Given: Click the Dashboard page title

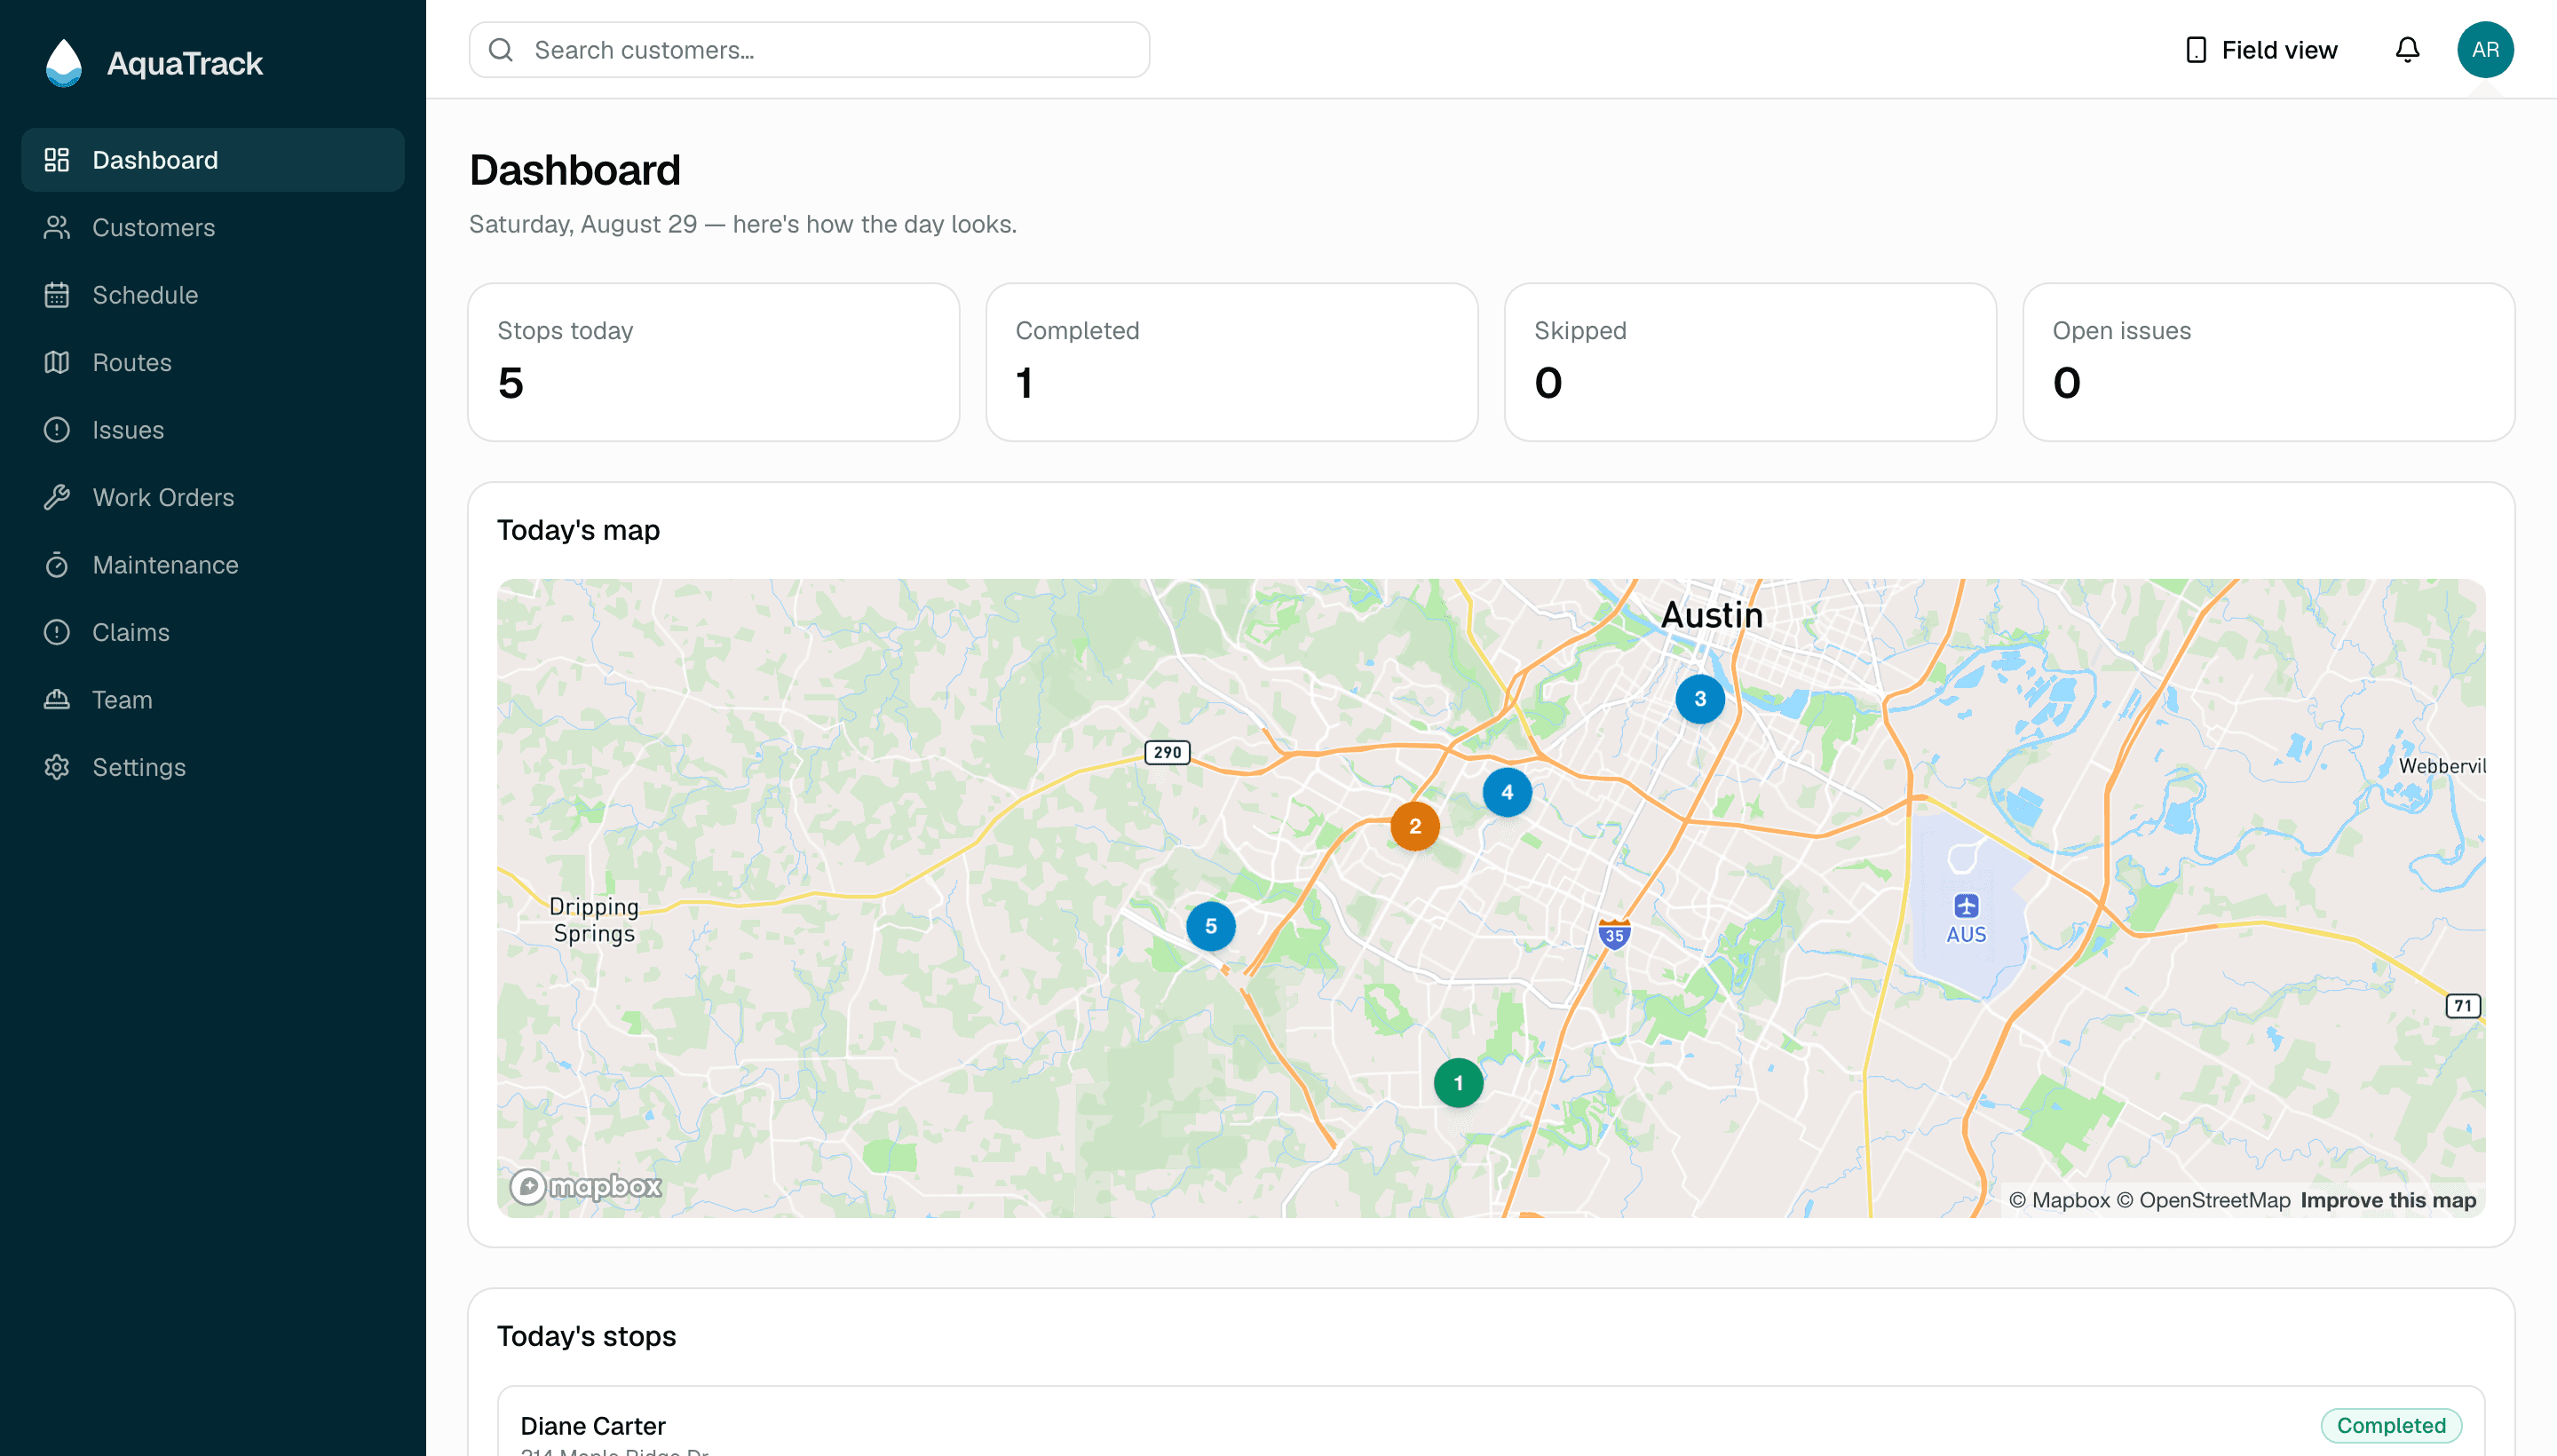Looking at the screenshot, I should 575,170.
